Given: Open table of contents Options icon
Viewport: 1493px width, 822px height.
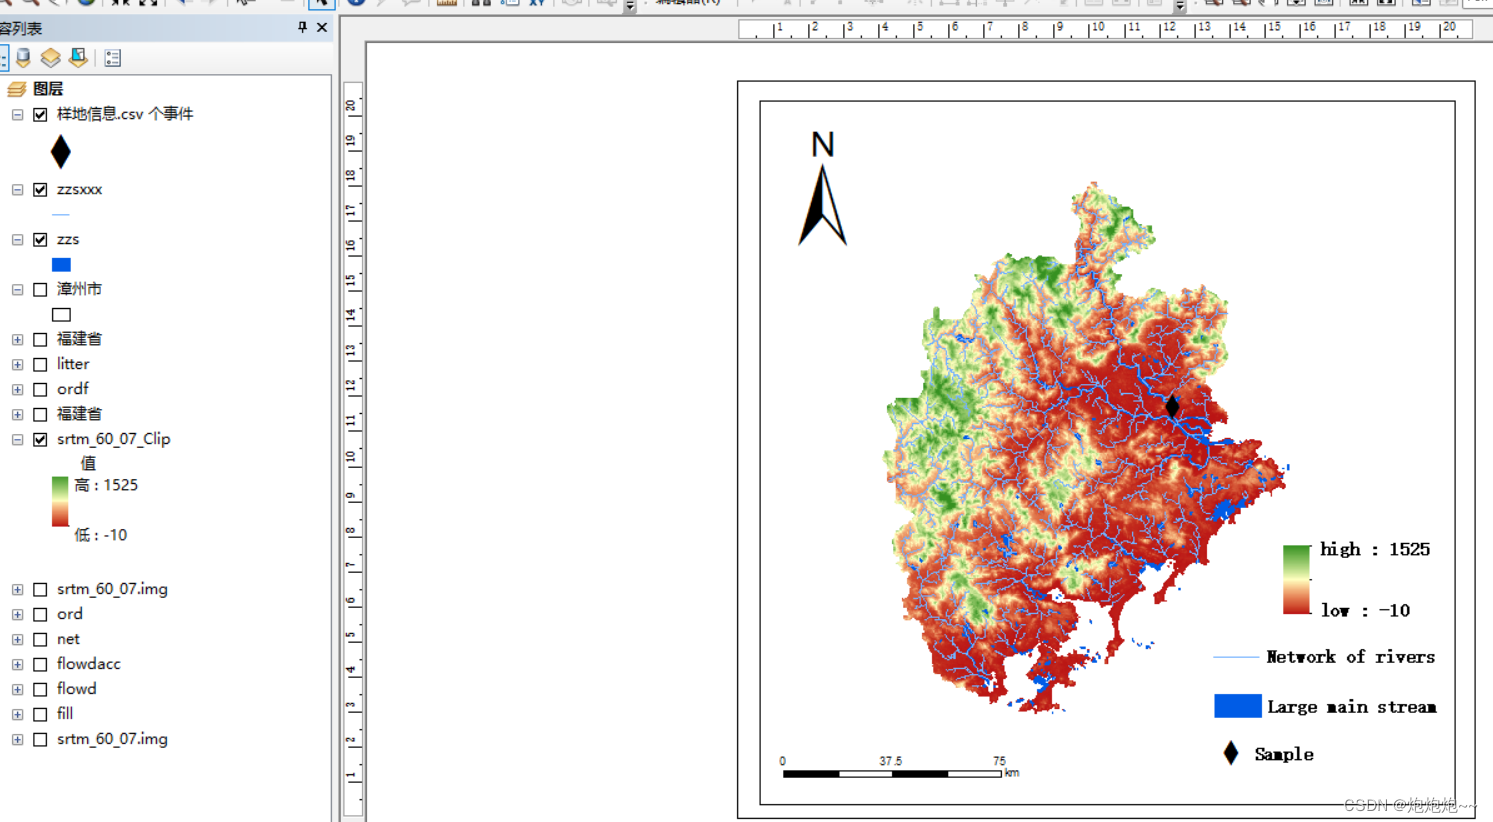Looking at the screenshot, I should pos(113,58).
